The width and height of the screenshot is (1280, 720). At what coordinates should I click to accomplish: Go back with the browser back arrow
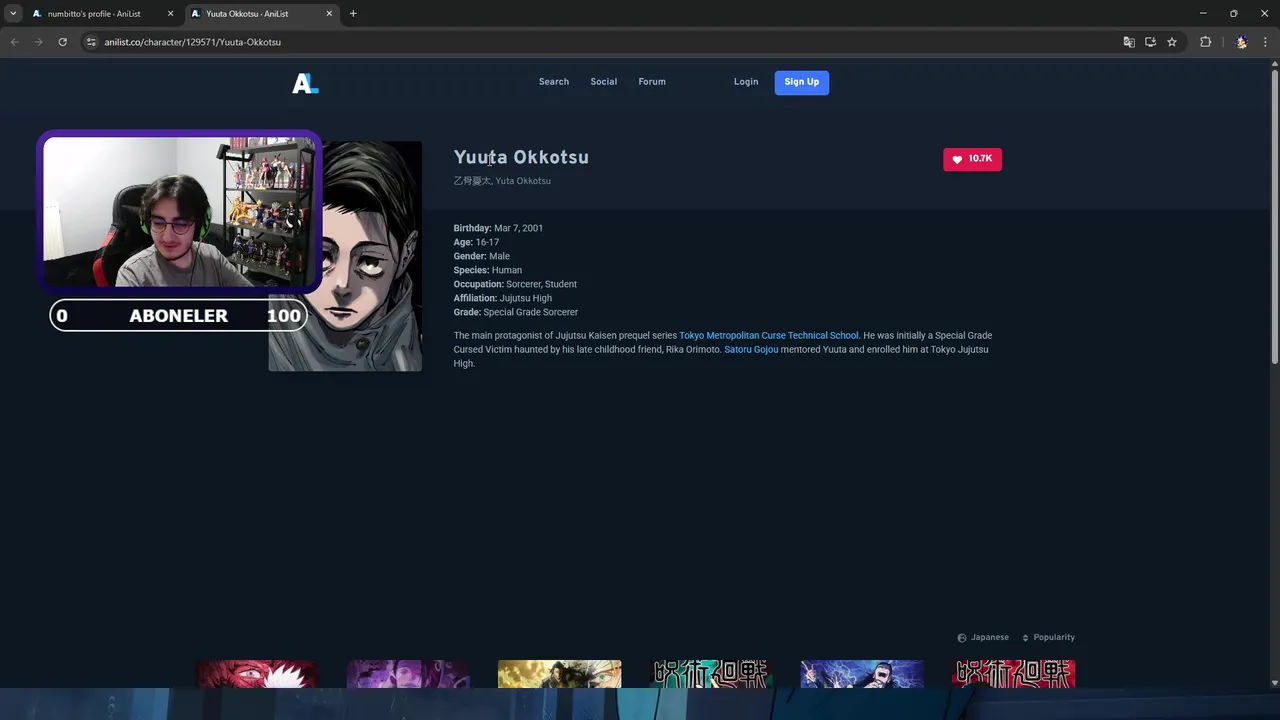[14, 42]
